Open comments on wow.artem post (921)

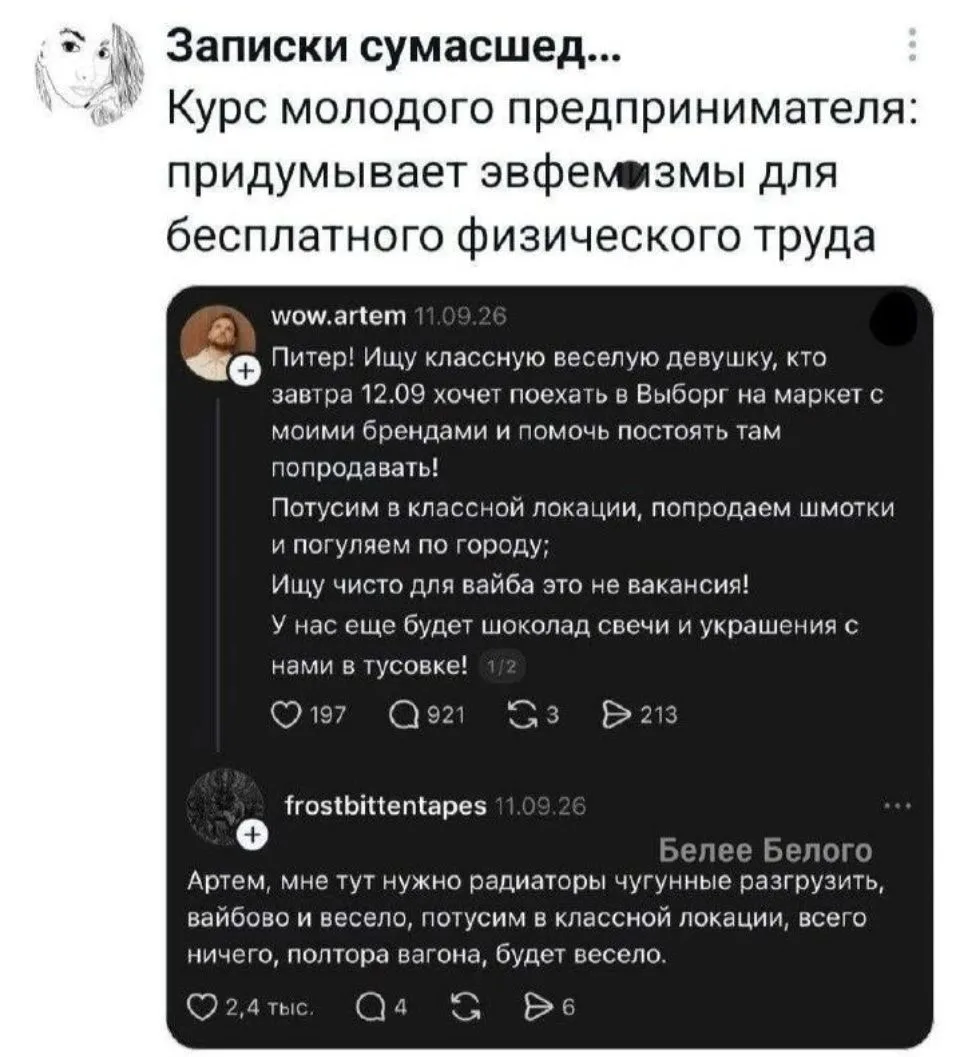tap(403, 714)
